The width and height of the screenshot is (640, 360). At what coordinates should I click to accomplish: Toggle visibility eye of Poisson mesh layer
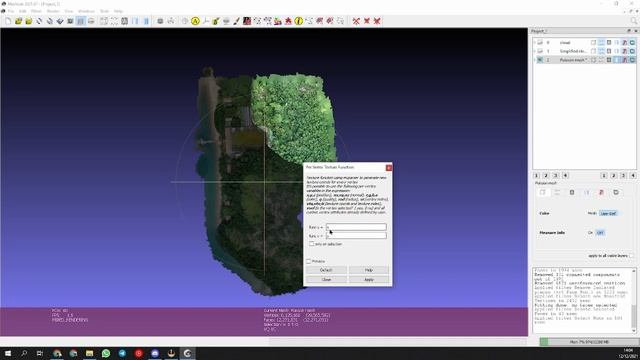[540, 60]
